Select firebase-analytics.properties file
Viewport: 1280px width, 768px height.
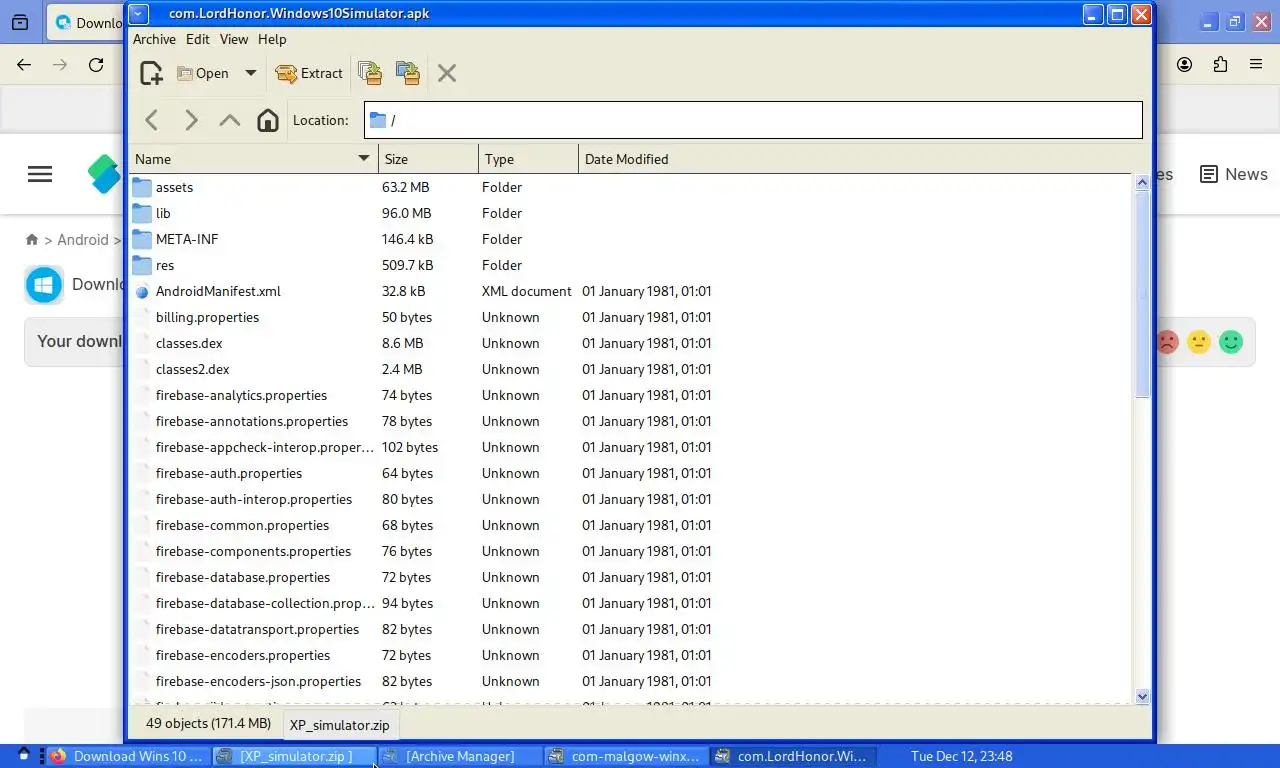click(x=241, y=395)
